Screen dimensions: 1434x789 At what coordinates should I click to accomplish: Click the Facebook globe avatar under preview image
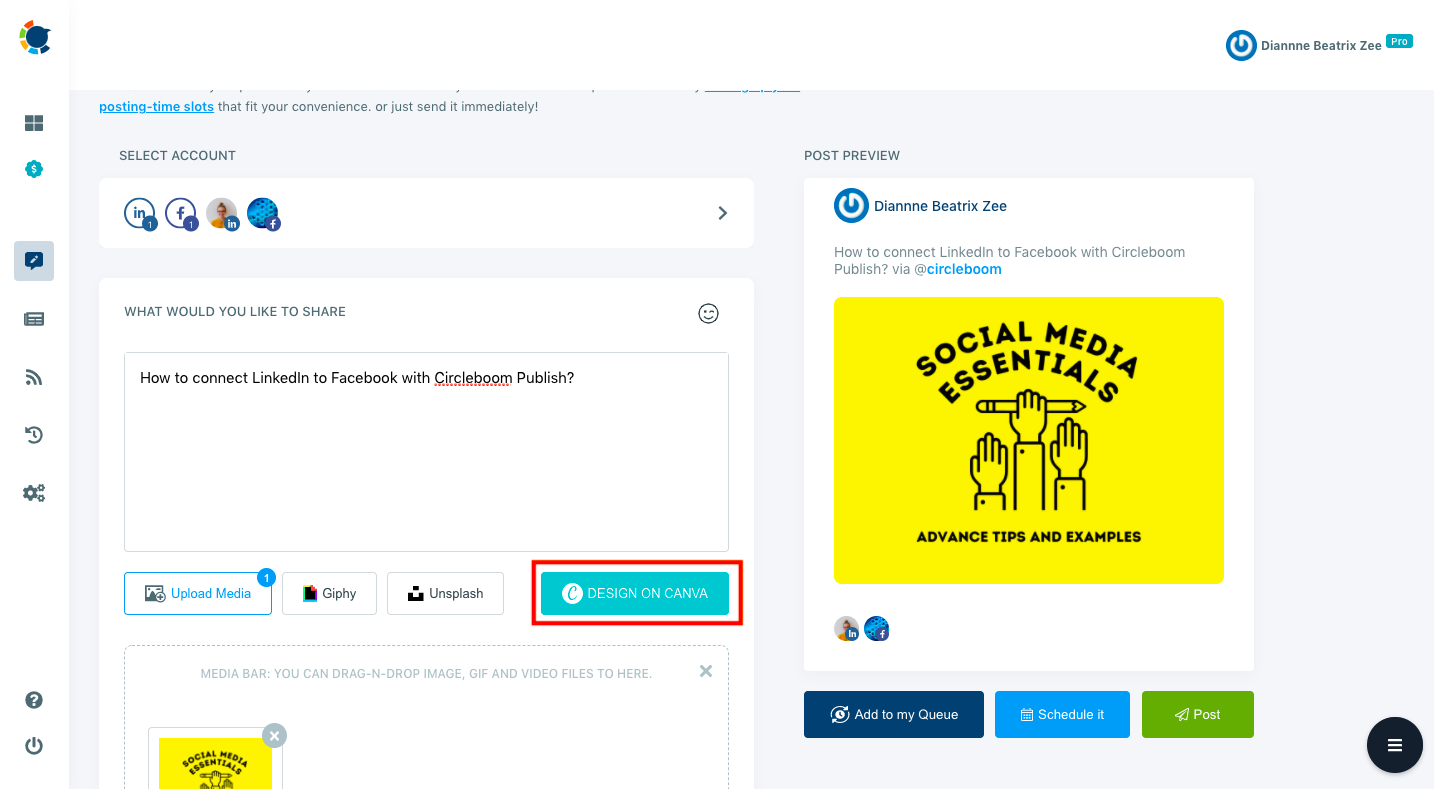877,628
